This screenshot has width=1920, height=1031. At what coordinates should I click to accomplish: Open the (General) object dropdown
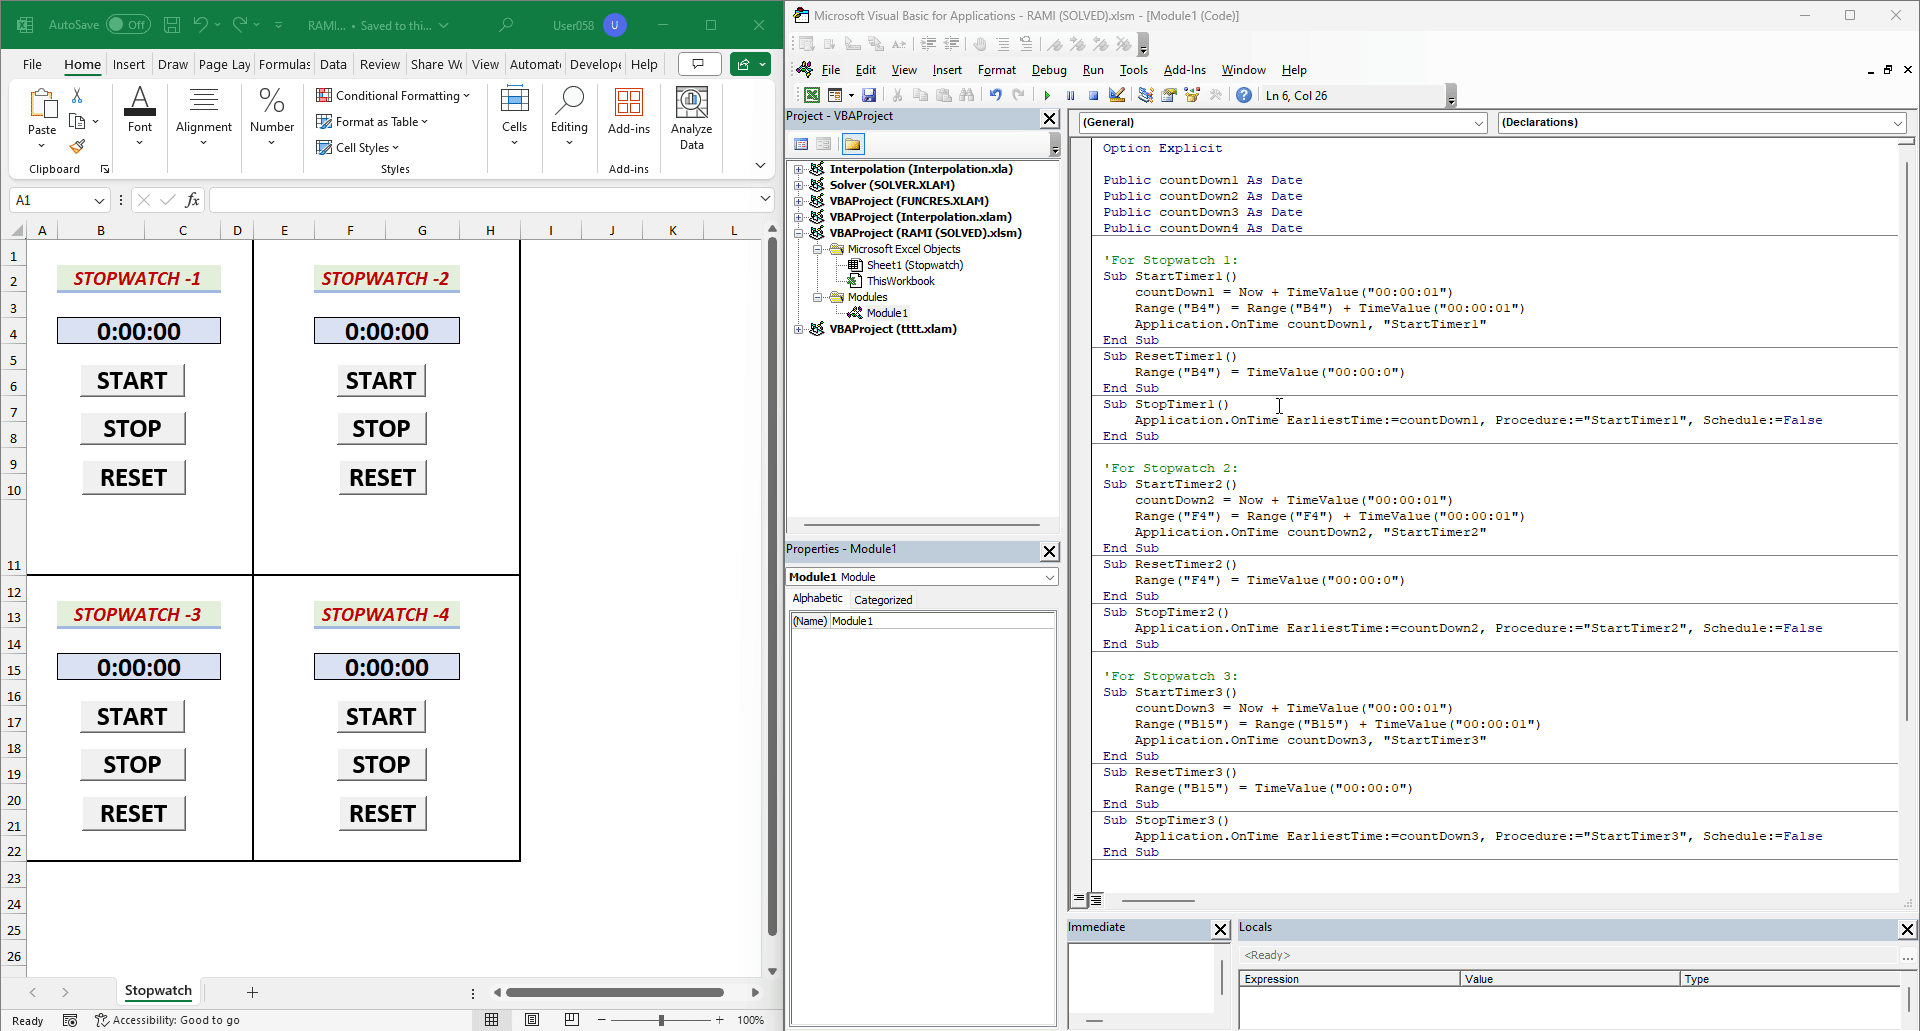coord(1478,123)
